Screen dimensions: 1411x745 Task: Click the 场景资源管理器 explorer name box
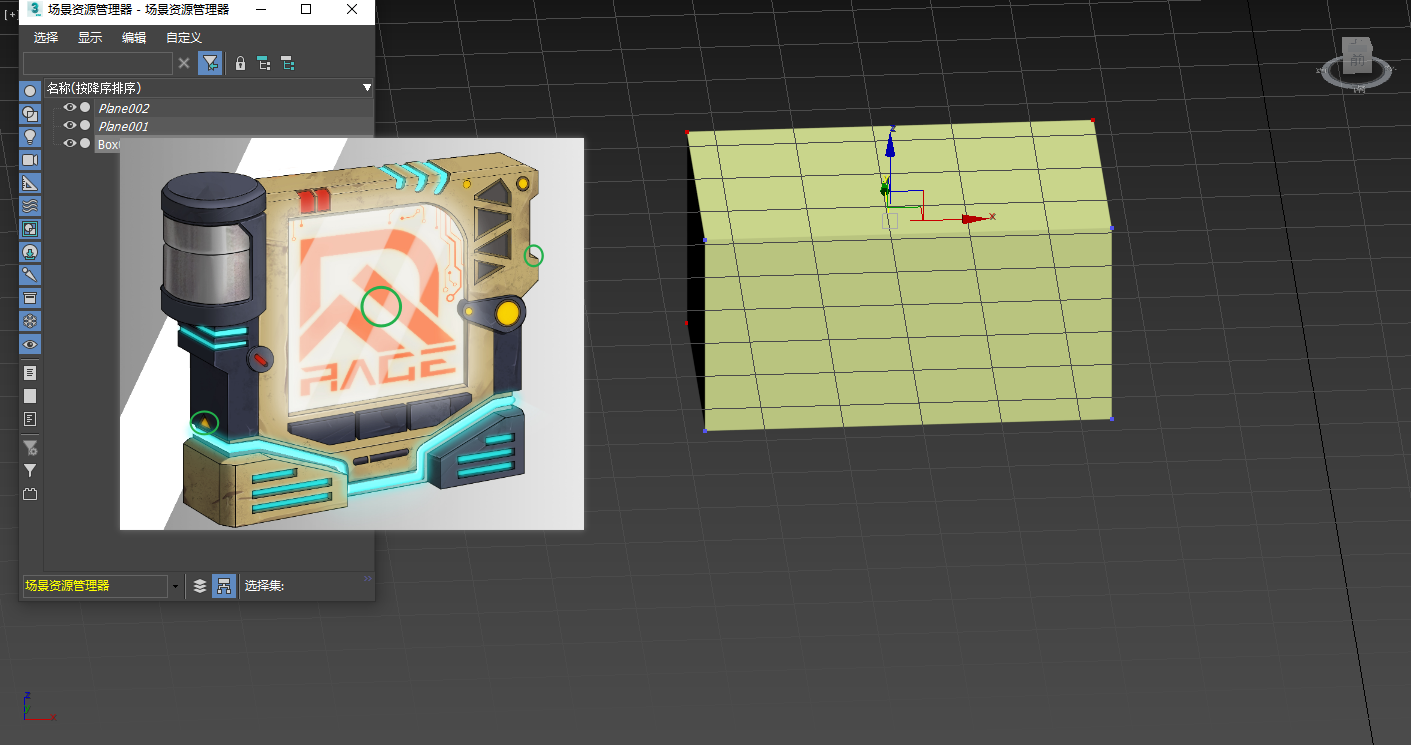click(x=94, y=586)
